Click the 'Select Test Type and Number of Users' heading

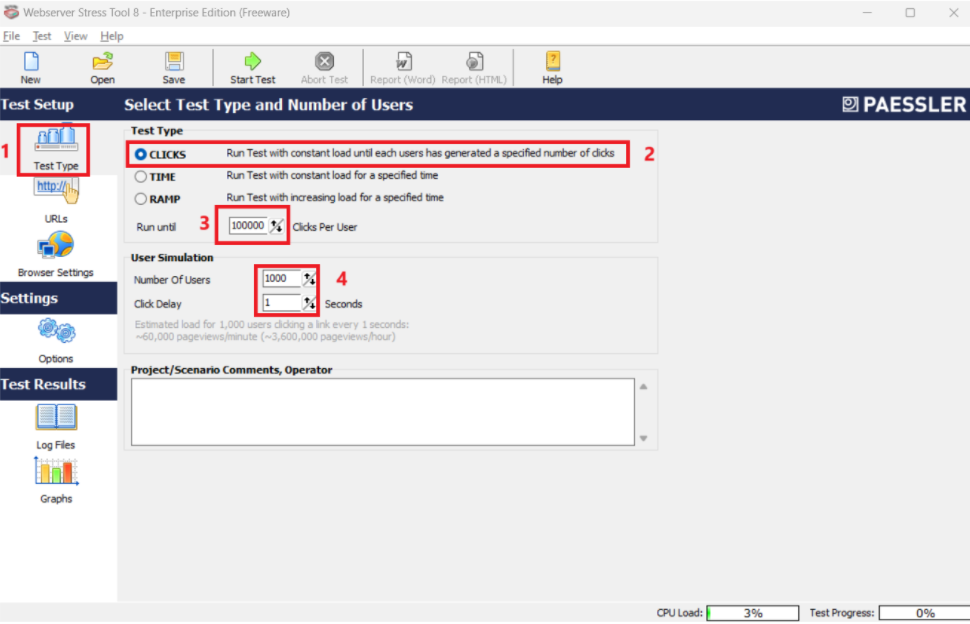[x=268, y=105]
